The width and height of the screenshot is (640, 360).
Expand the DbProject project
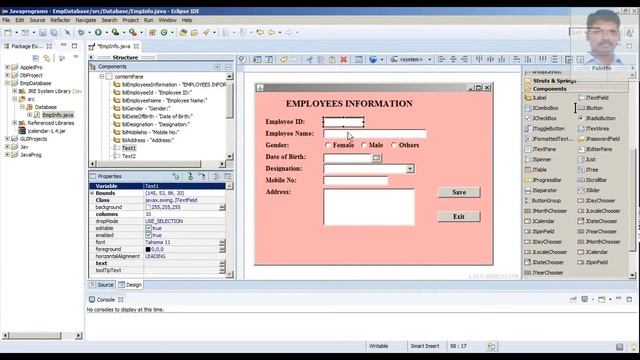[7, 75]
